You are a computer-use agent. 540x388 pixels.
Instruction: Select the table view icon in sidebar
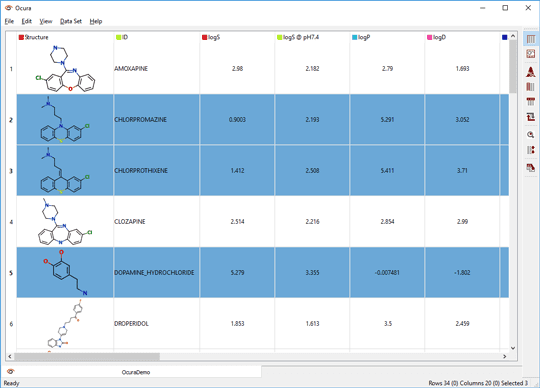point(531,39)
